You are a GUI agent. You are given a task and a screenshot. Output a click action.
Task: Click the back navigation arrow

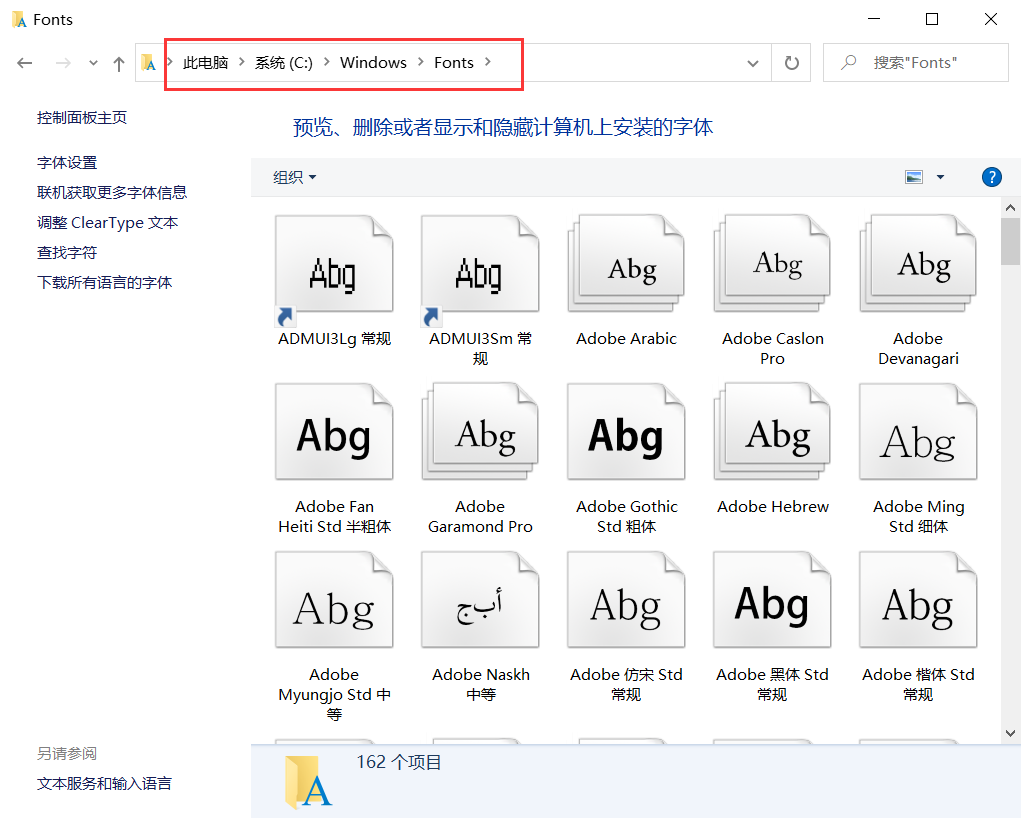[x=25, y=62]
